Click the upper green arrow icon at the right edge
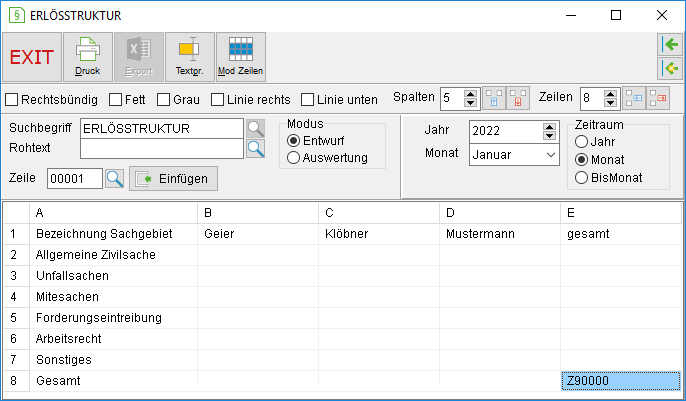This screenshot has height=401, width=686. coord(670,44)
